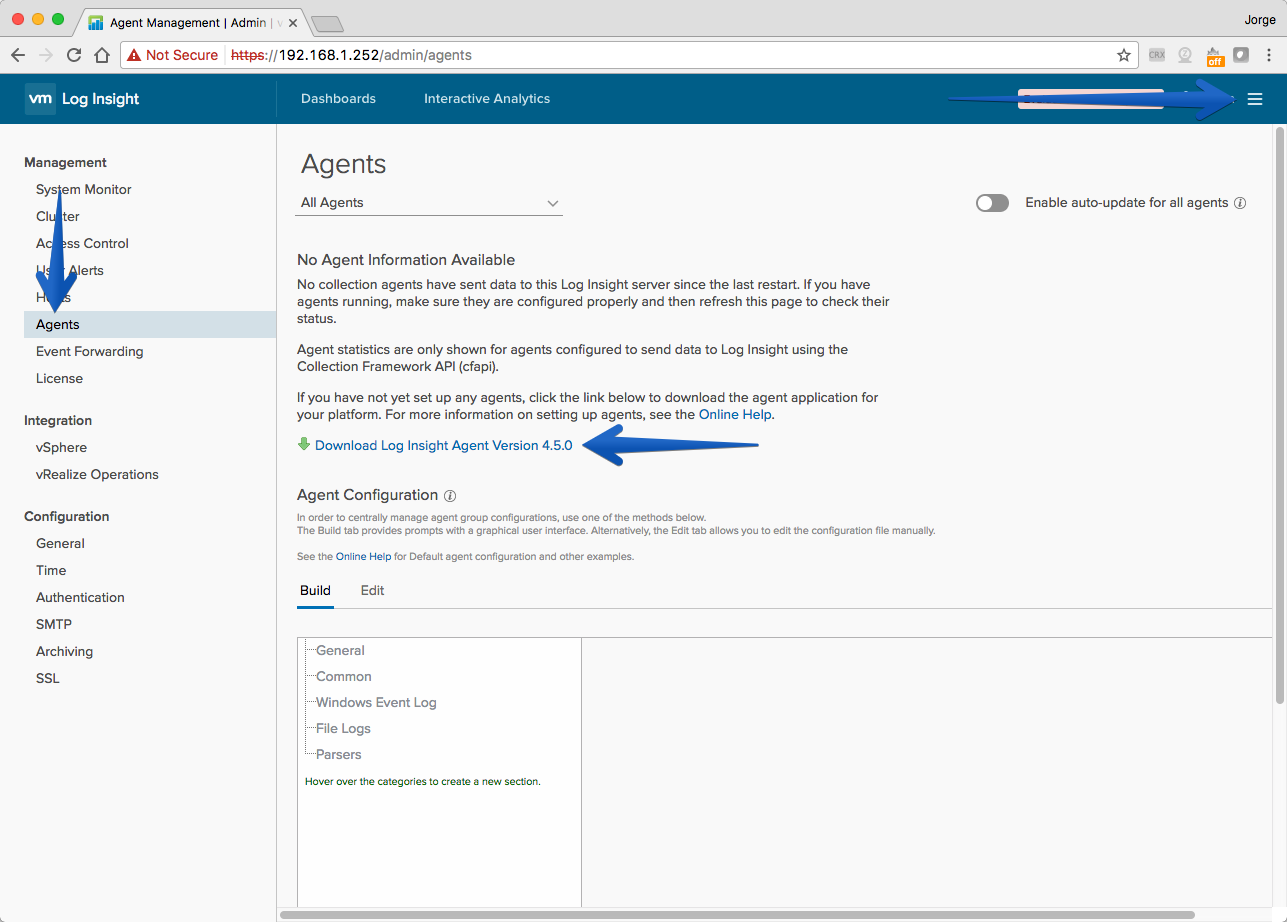Image resolution: width=1287 pixels, height=922 pixels.
Task: Open User Alerts in the sidebar
Action: 70,270
